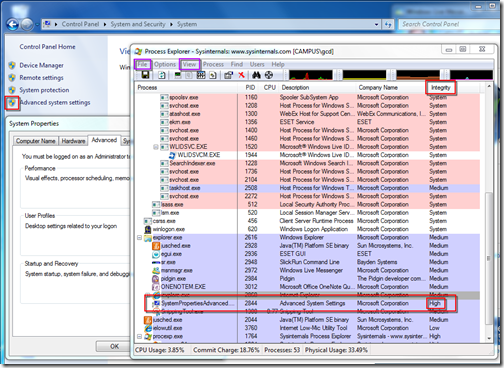The image size is (504, 368).
Task: Select the lsass.exe process row
Action: 307,205
